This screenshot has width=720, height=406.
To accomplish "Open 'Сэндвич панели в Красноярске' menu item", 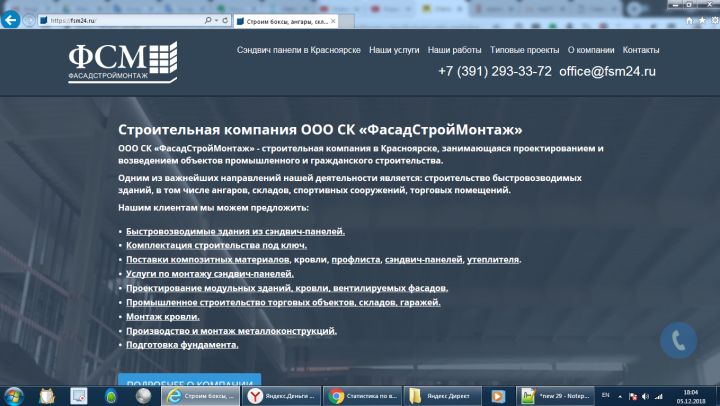I will tap(298, 50).
